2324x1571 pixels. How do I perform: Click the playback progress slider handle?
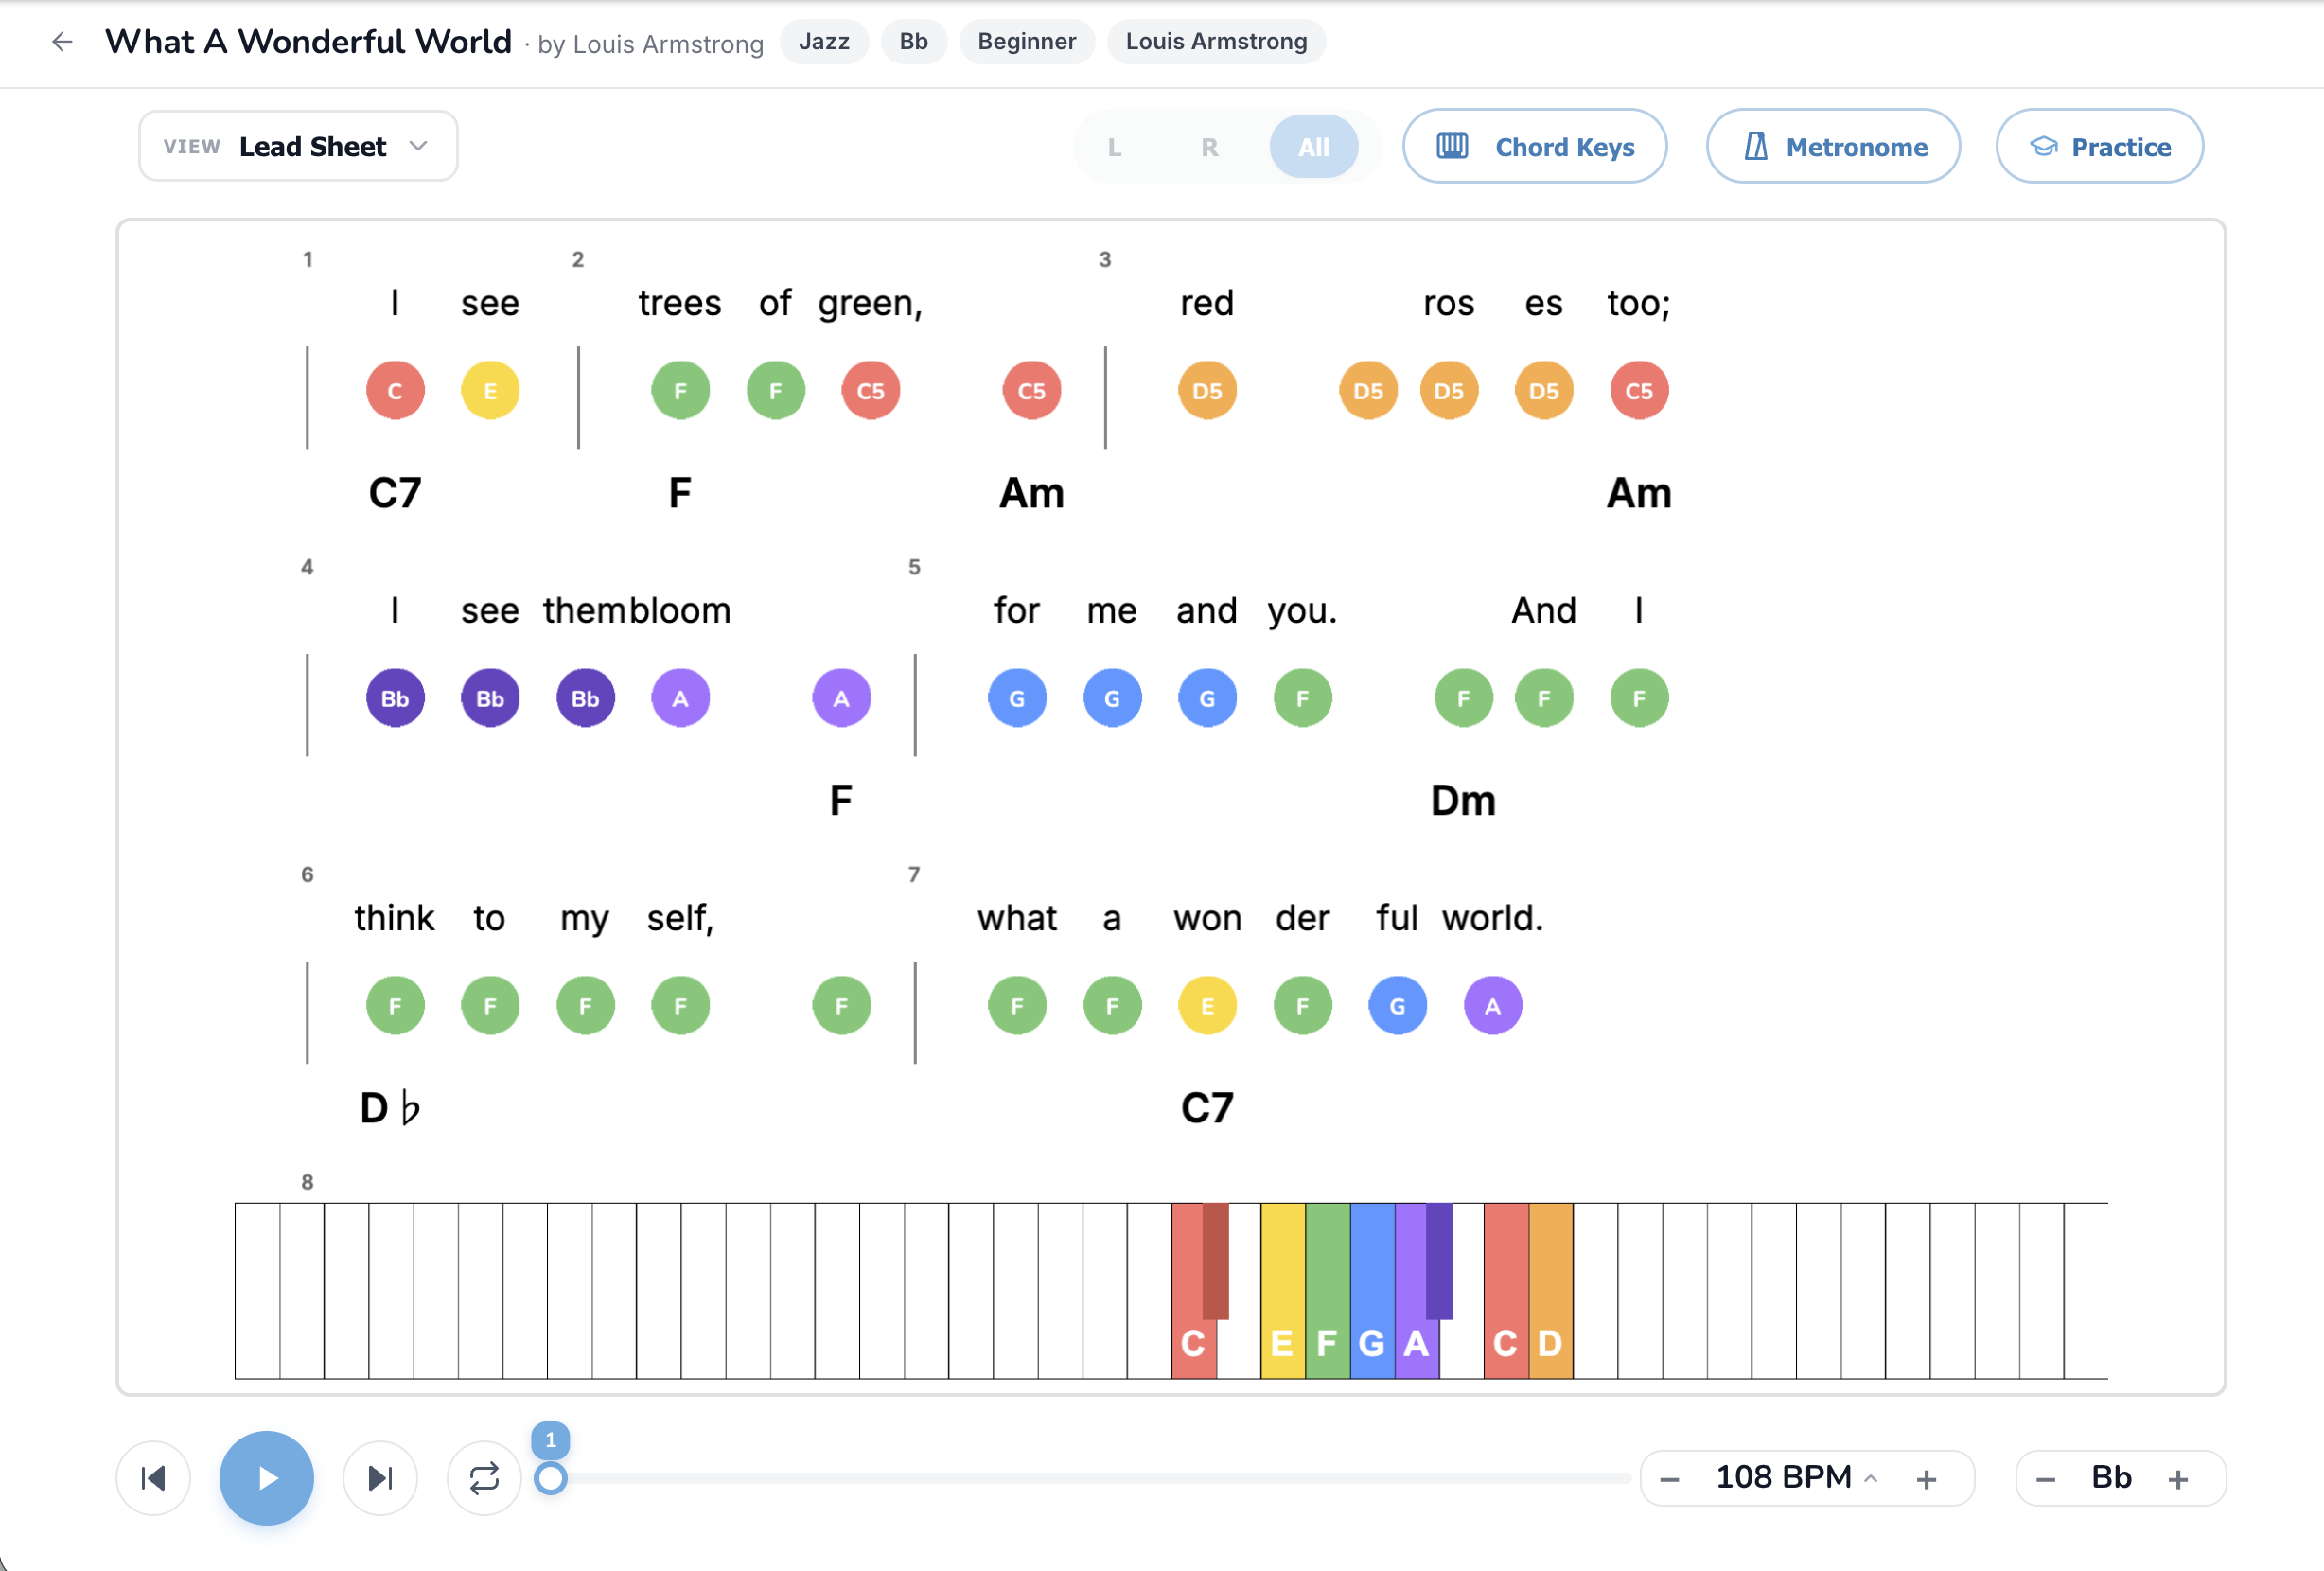pos(550,1478)
